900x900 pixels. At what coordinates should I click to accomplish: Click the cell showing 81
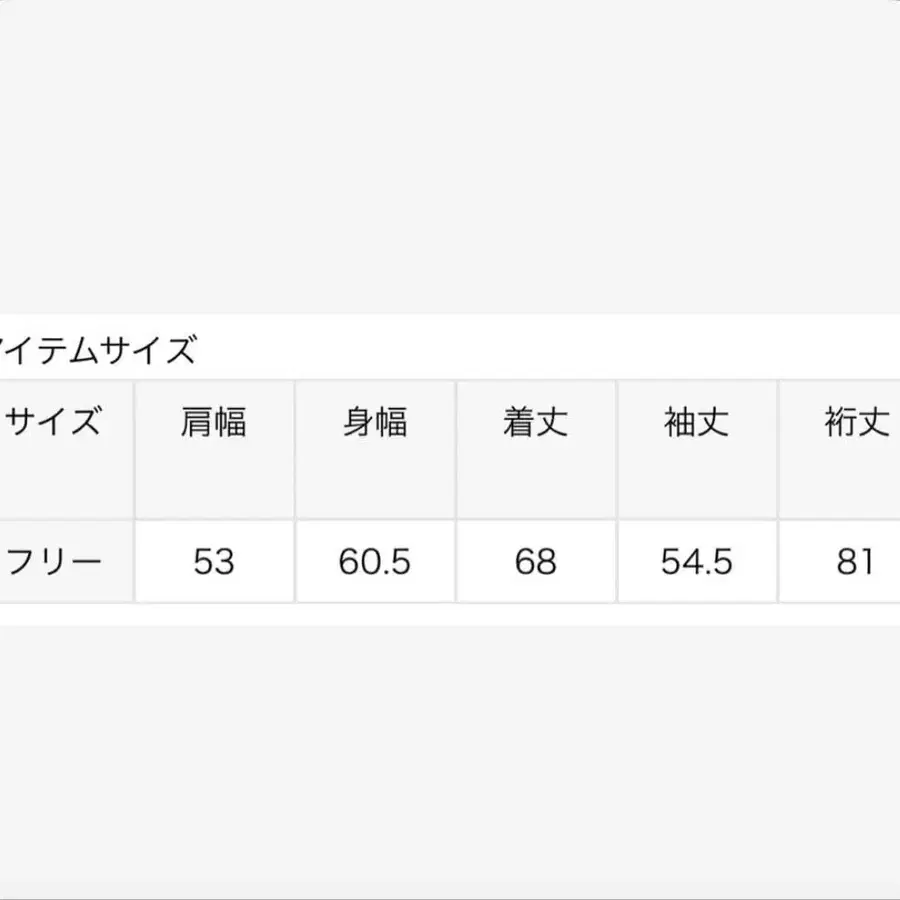tap(856, 562)
